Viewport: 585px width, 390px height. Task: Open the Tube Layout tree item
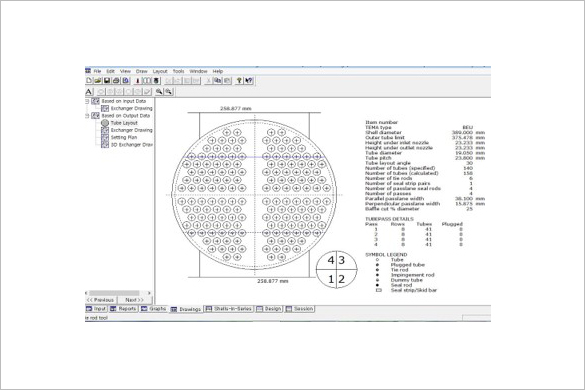[x=124, y=123]
